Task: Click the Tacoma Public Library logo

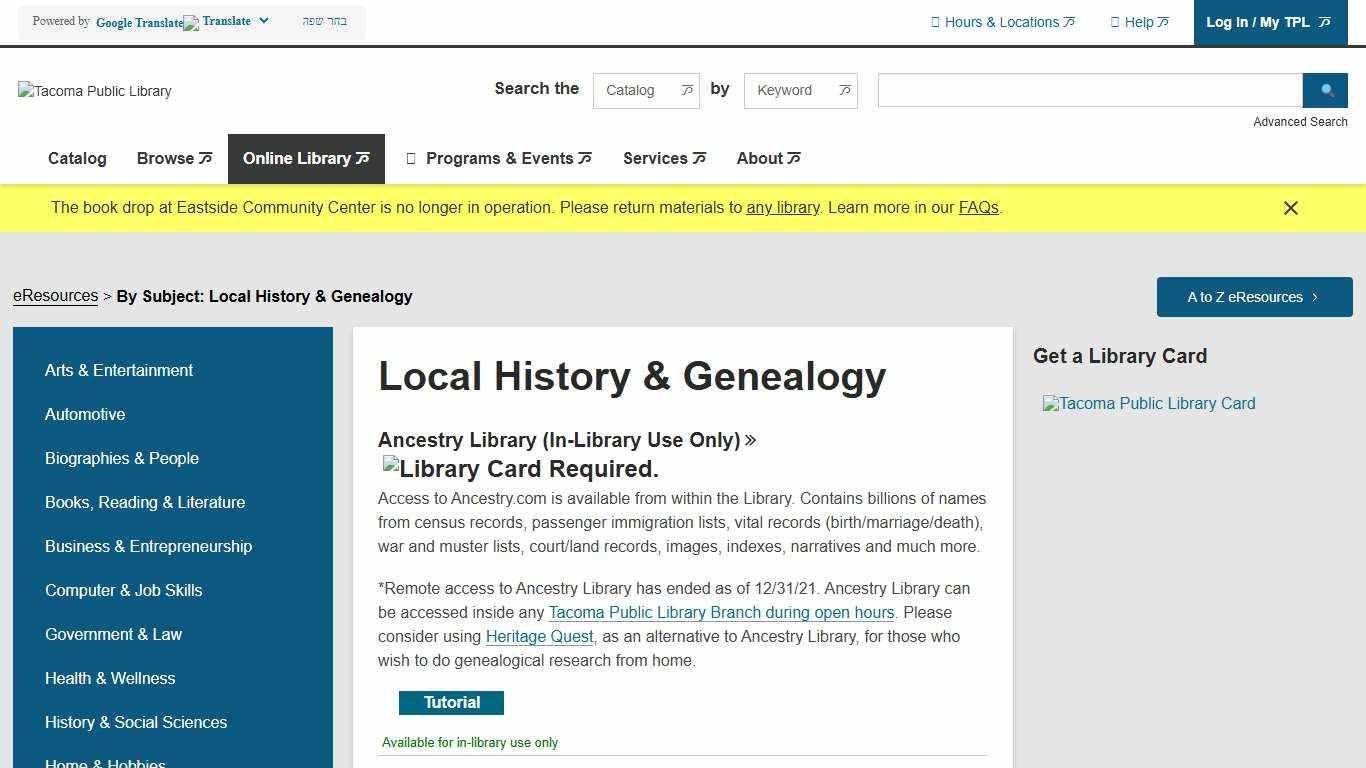Action: 93,91
